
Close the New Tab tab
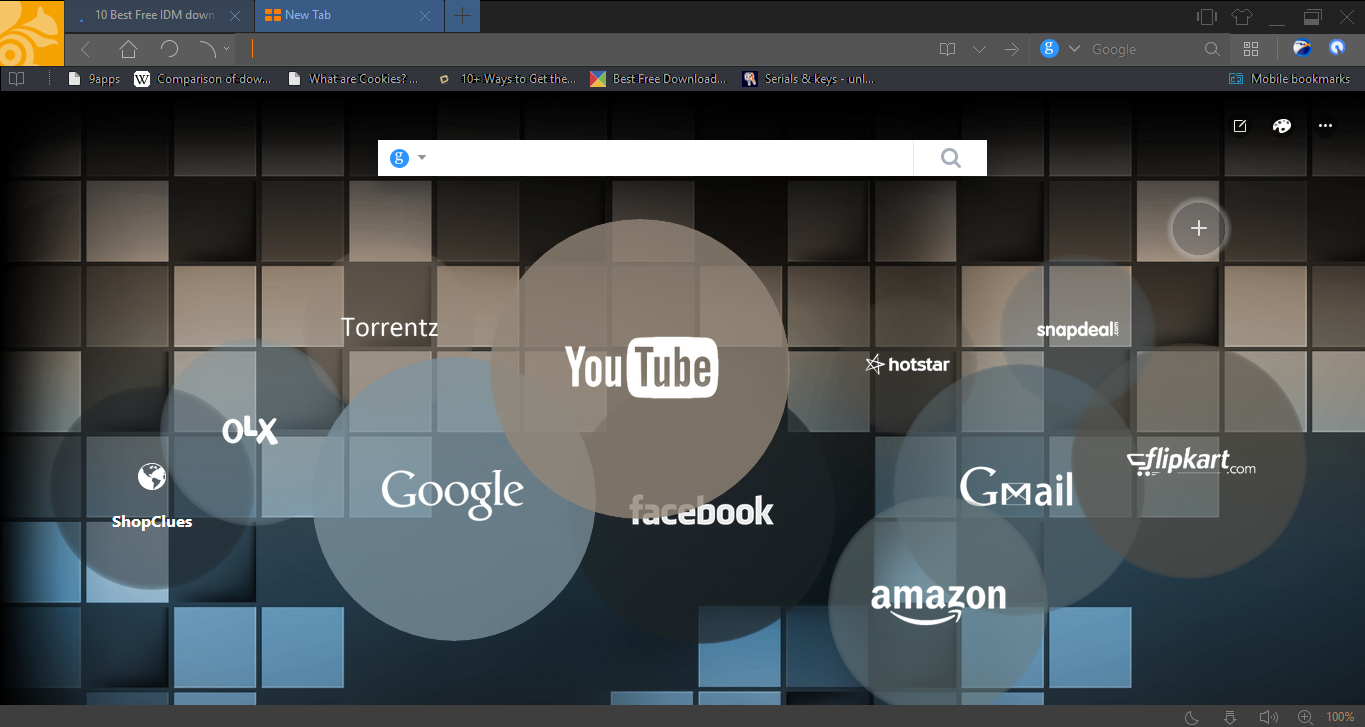click(x=425, y=16)
